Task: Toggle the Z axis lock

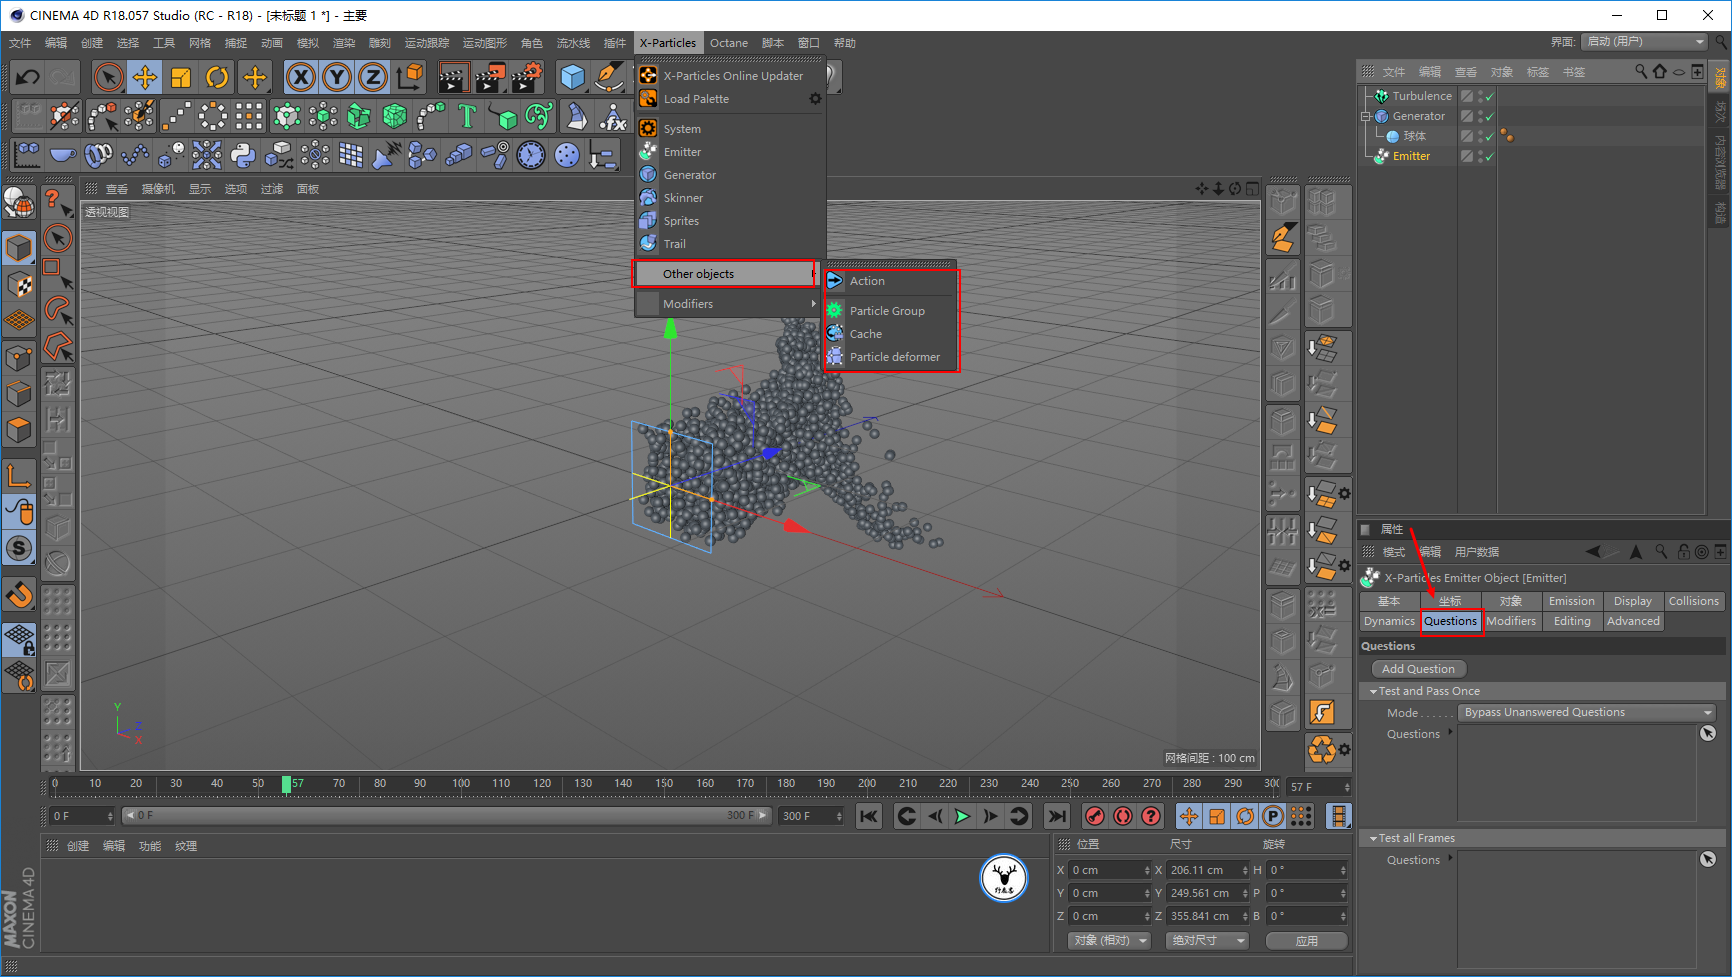Action: click(x=373, y=77)
